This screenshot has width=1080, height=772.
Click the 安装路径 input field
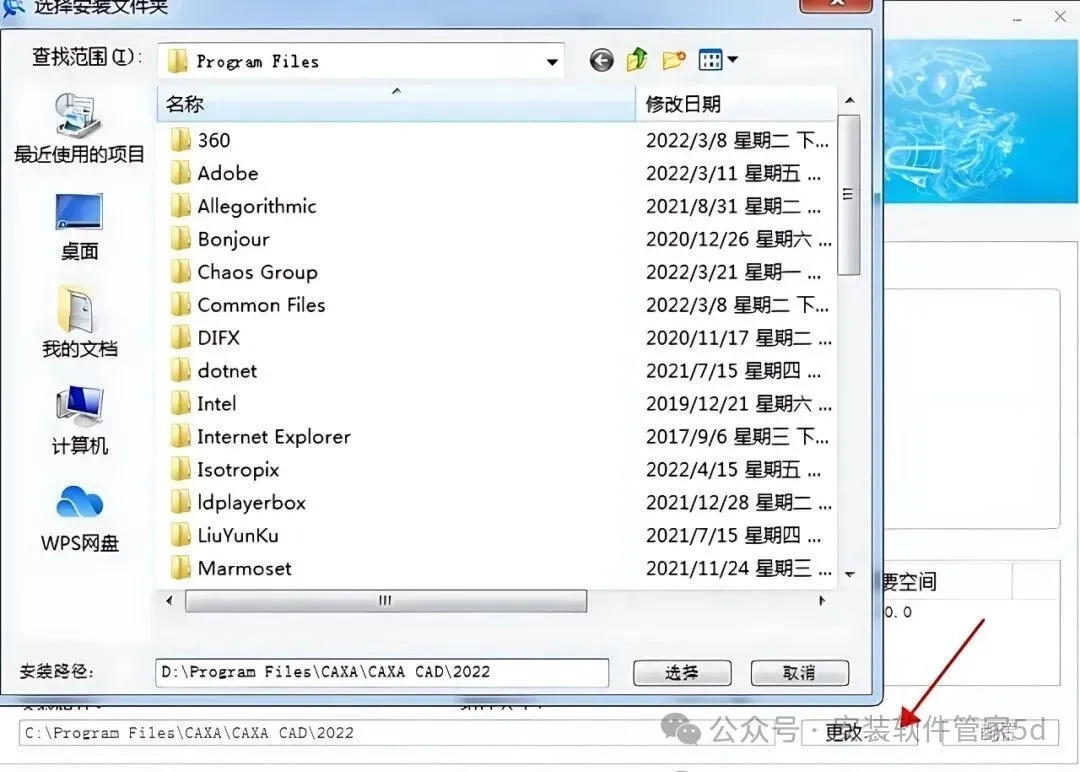[382, 672]
